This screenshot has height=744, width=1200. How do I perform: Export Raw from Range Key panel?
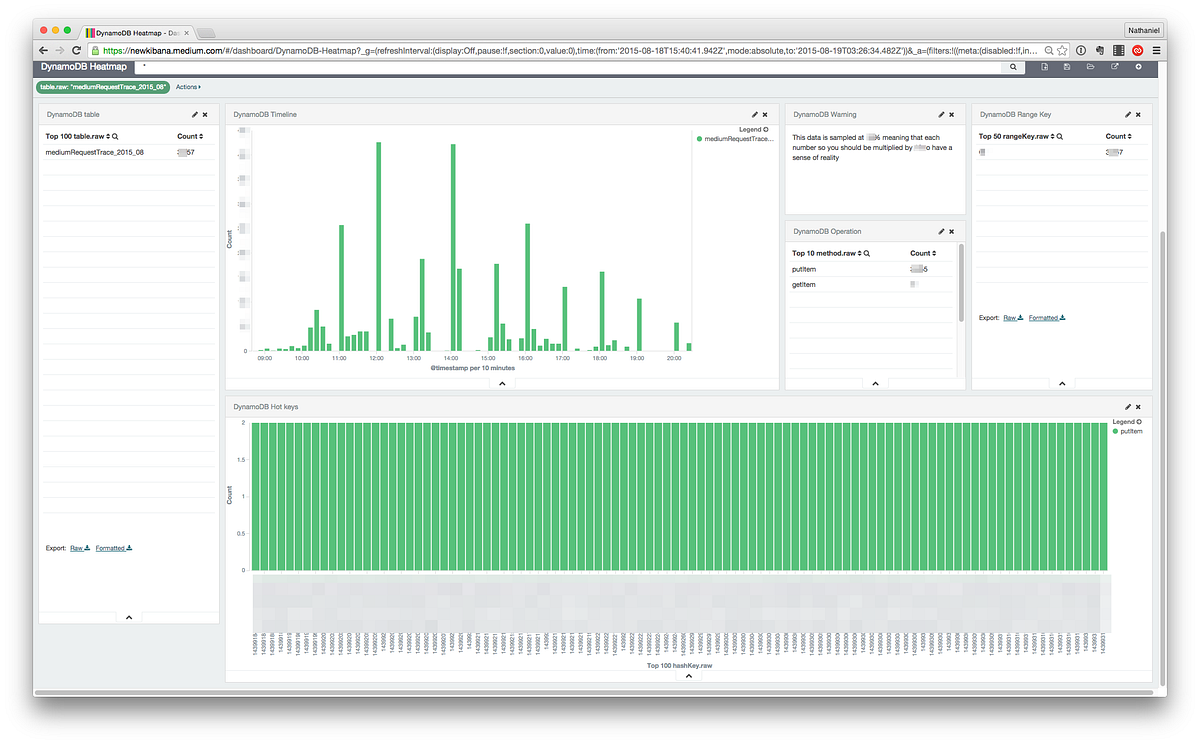point(1013,318)
